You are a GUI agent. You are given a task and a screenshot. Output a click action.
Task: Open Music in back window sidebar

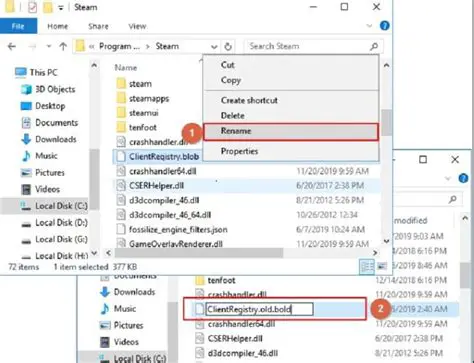[125, 309]
